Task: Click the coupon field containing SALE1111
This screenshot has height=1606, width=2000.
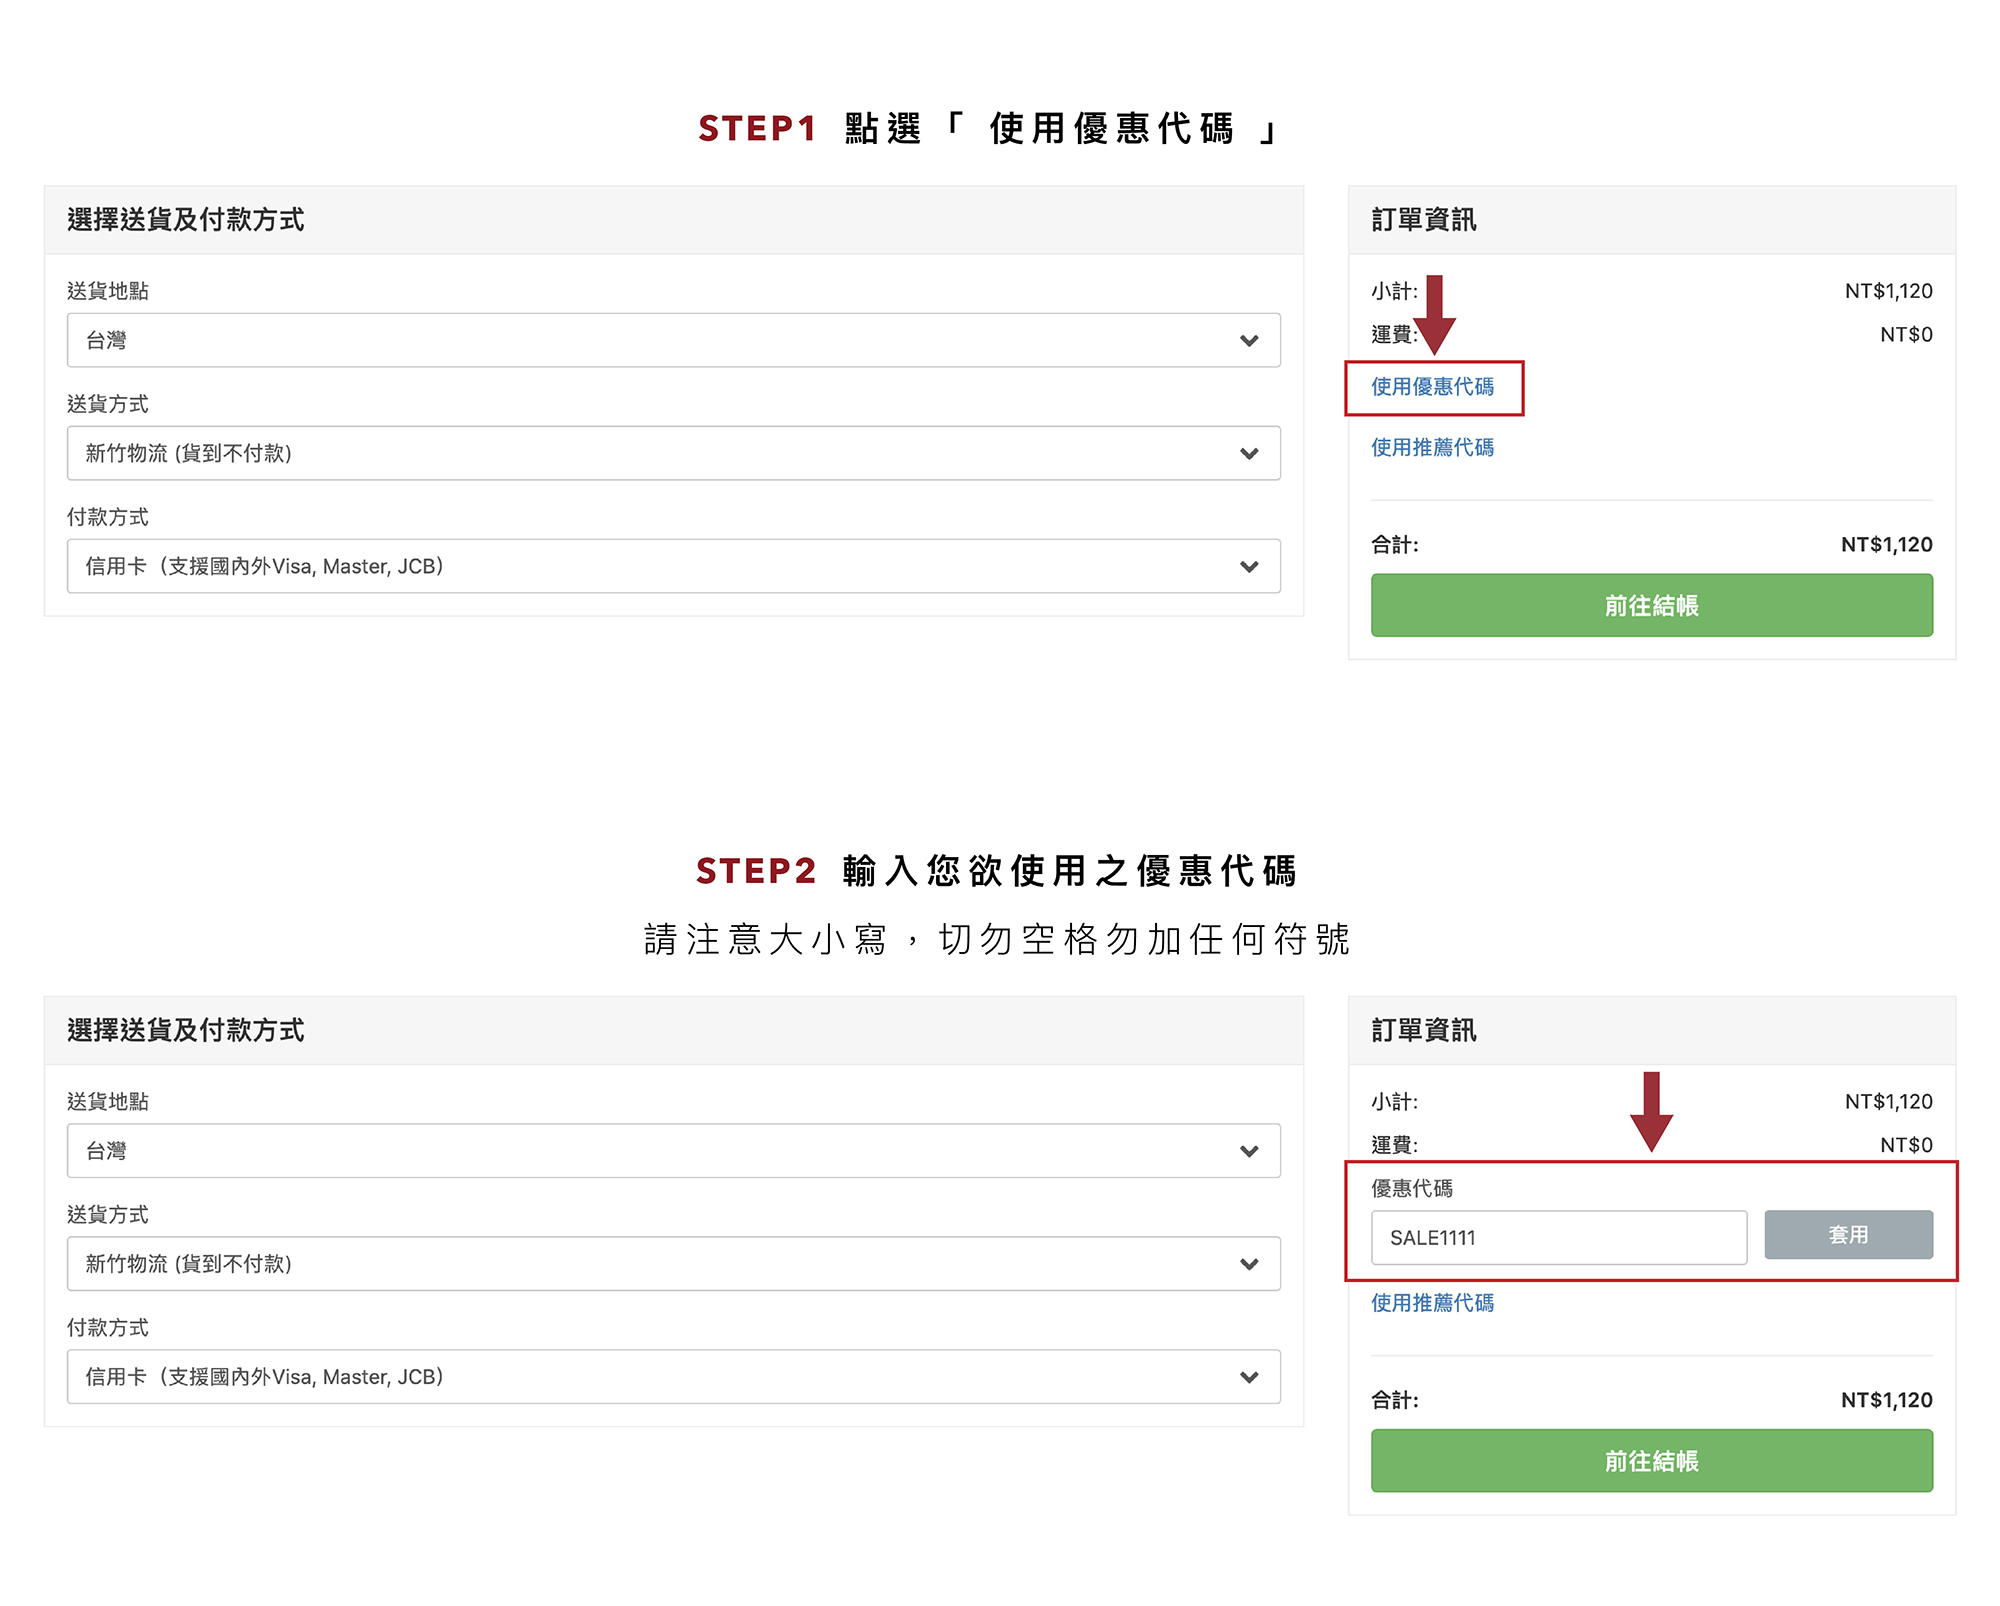Action: pyautogui.click(x=1558, y=1238)
